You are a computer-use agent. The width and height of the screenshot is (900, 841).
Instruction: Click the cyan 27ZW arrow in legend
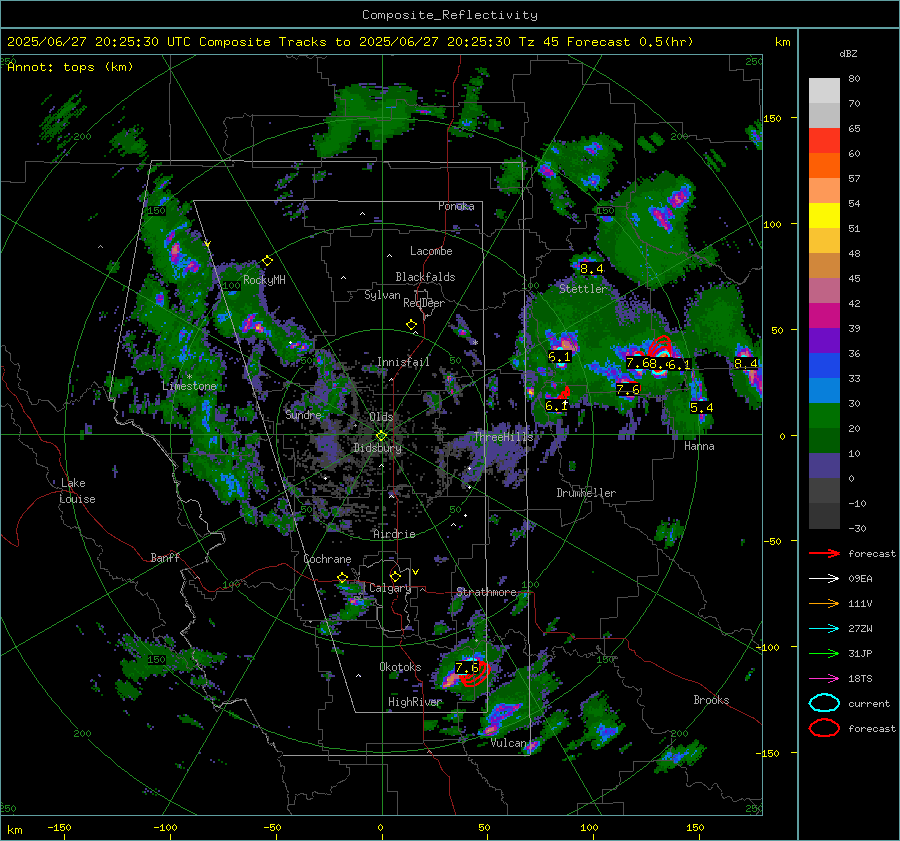pyautogui.click(x=824, y=629)
